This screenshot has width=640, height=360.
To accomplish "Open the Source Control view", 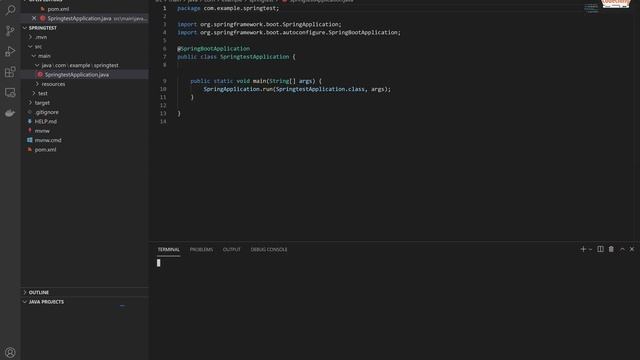I will point(10,31).
